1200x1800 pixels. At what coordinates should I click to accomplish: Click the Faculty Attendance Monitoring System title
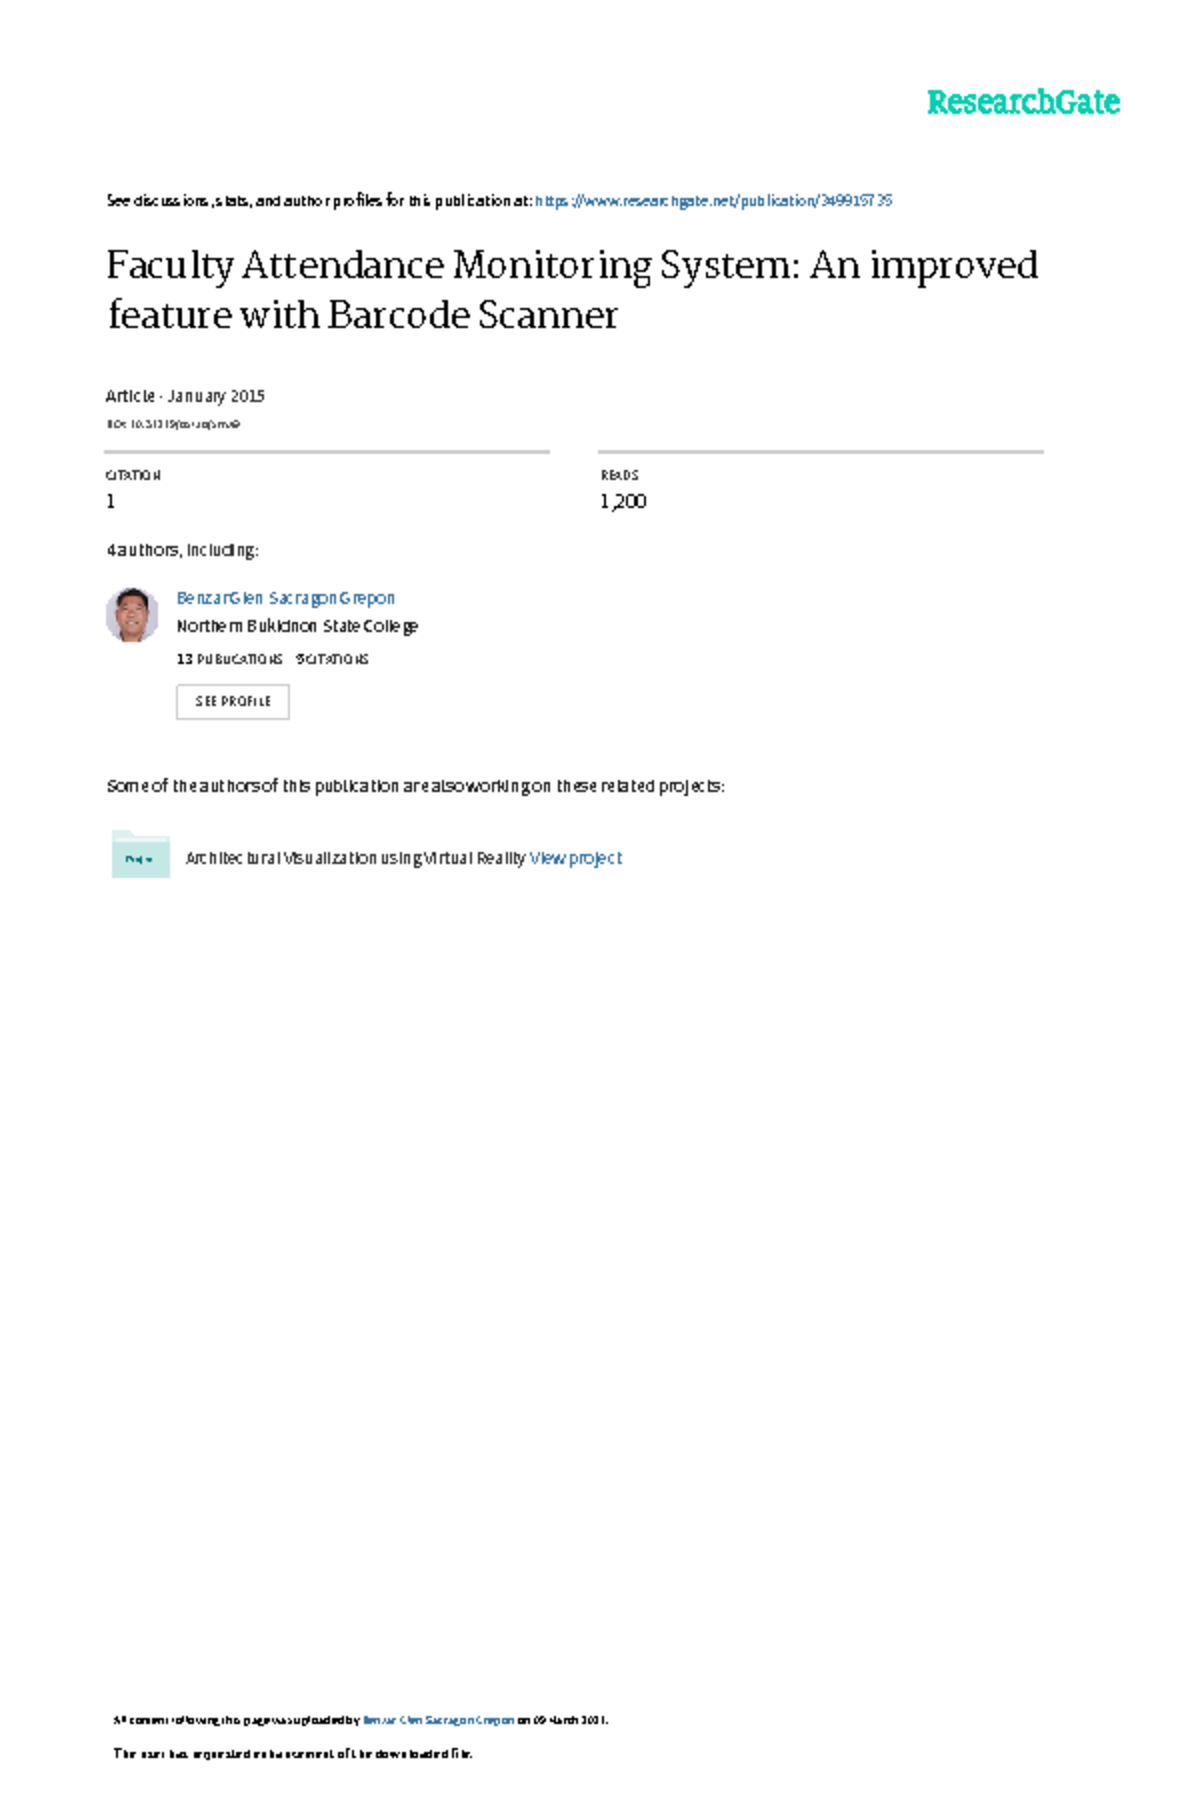click(572, 290)
